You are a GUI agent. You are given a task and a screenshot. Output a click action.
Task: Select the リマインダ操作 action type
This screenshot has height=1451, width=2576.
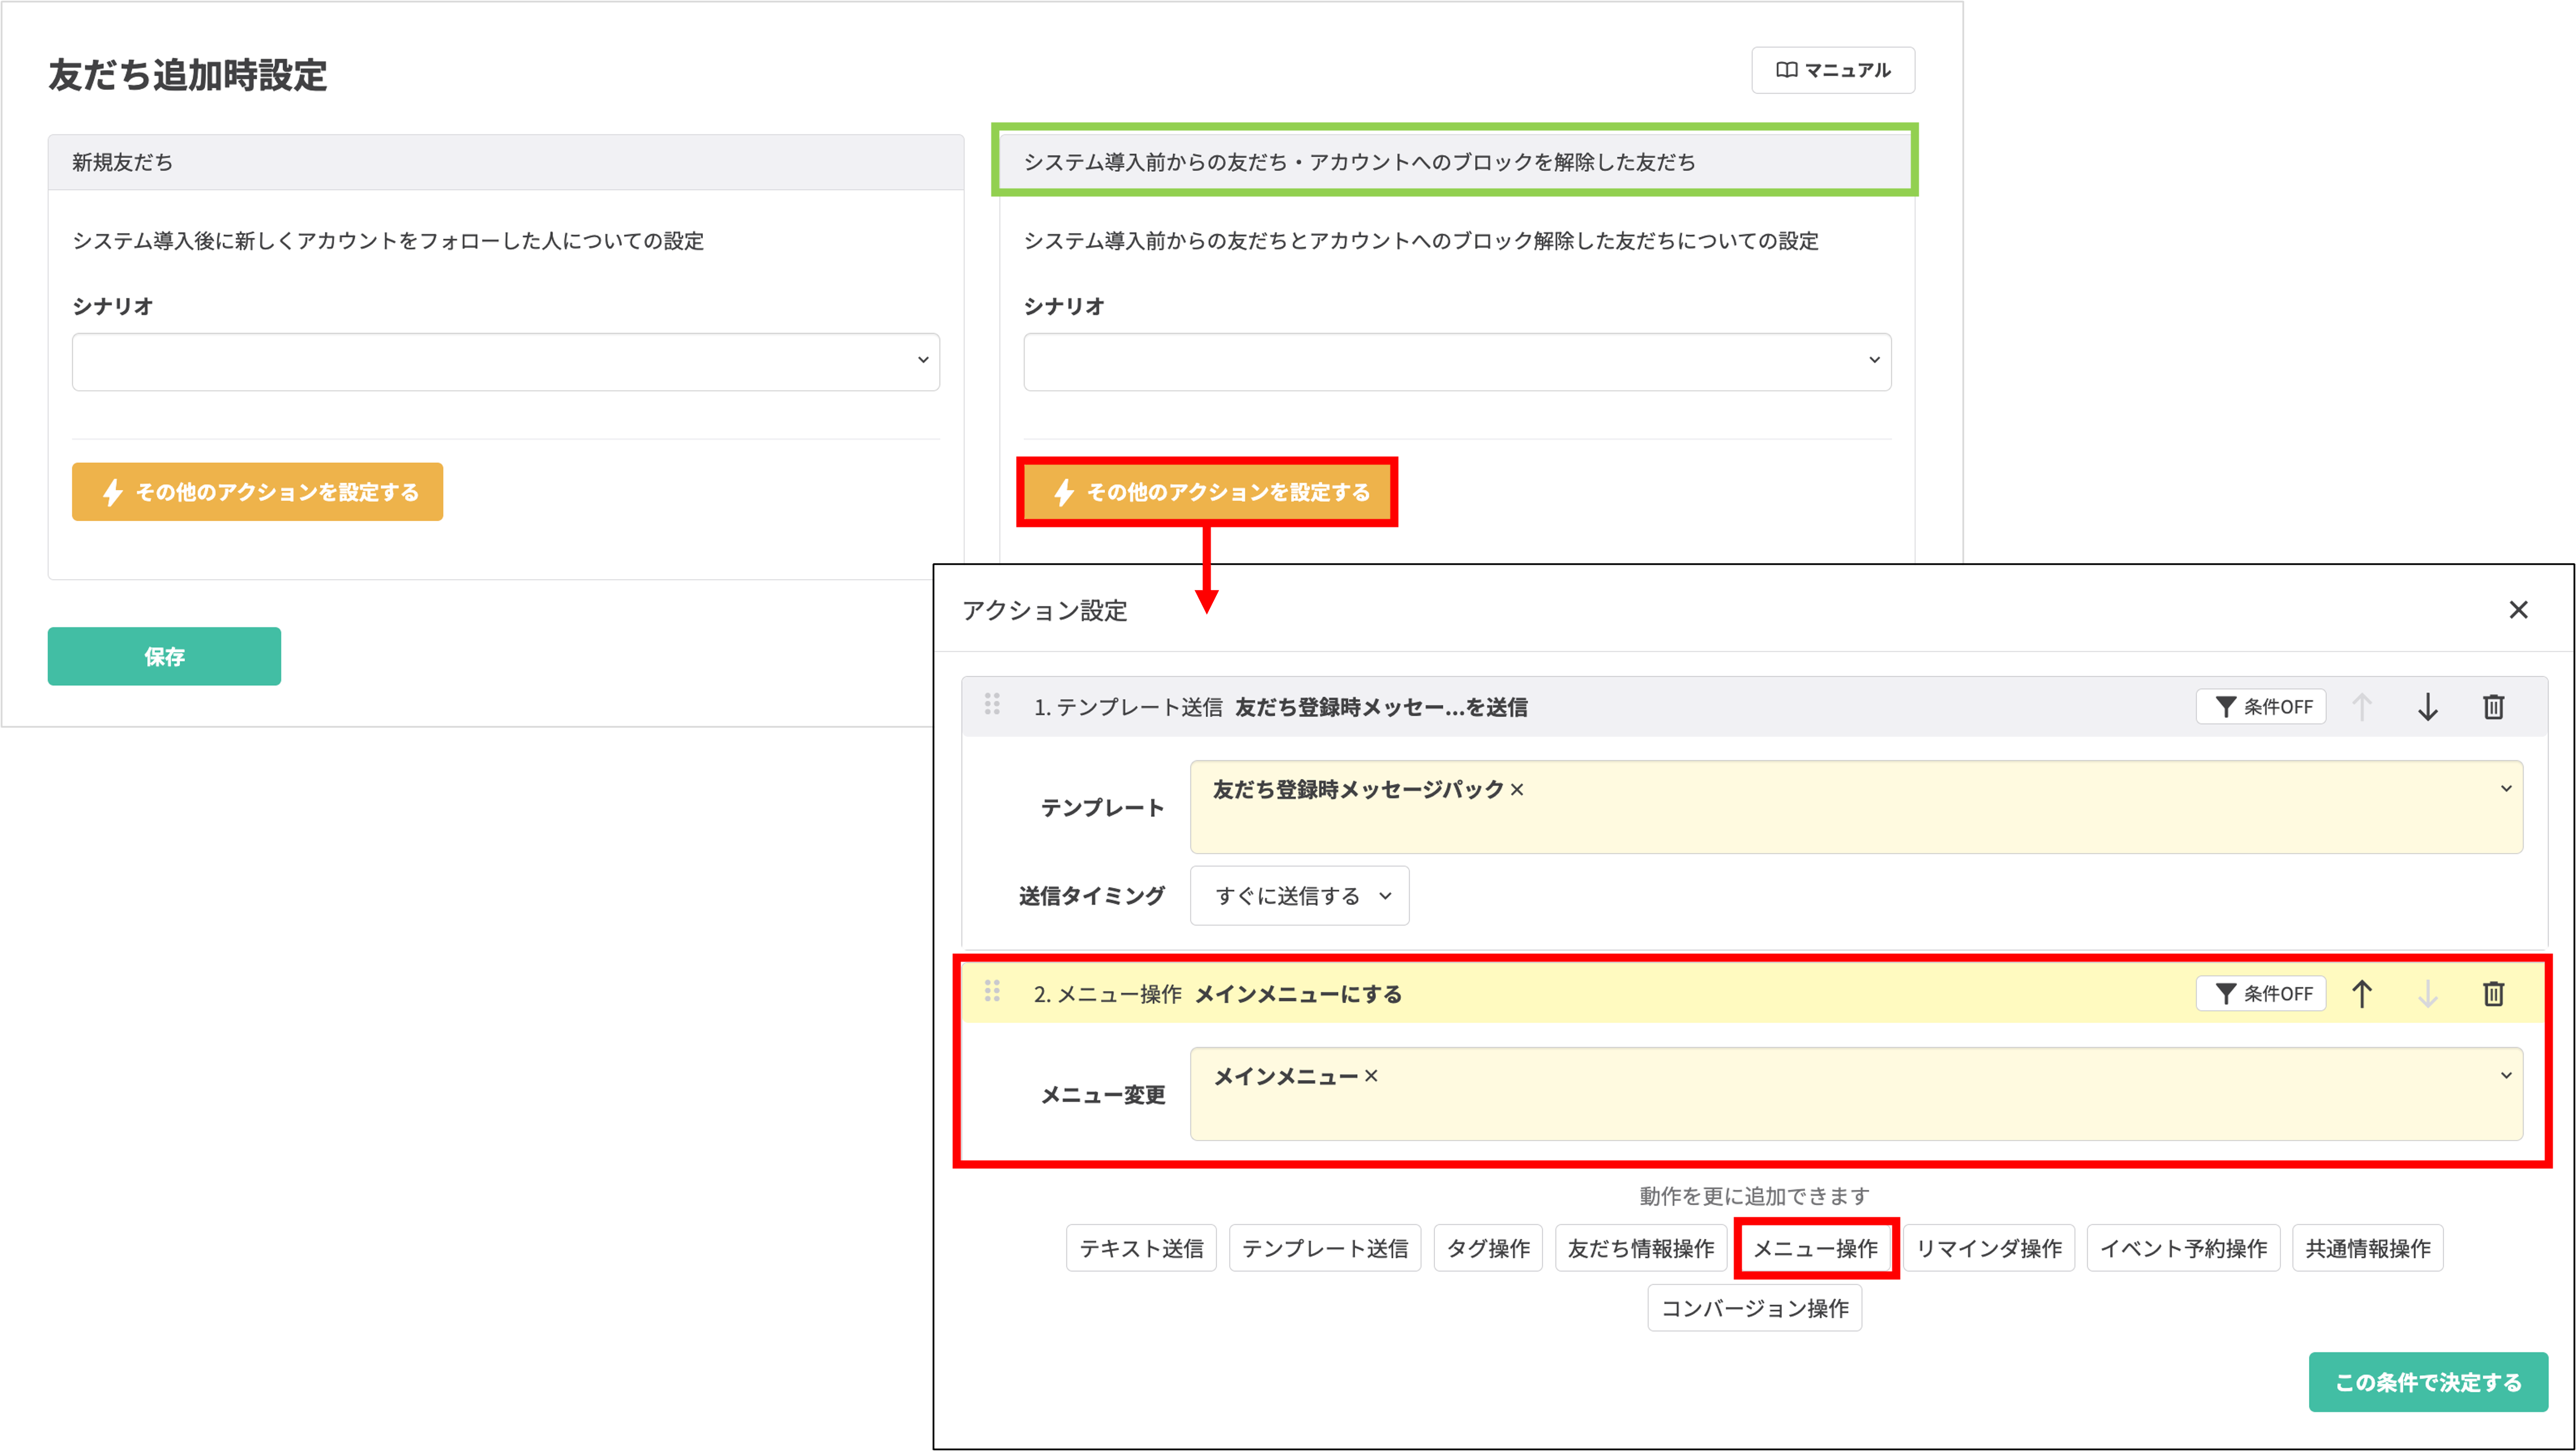[x=1988, y=1247]
